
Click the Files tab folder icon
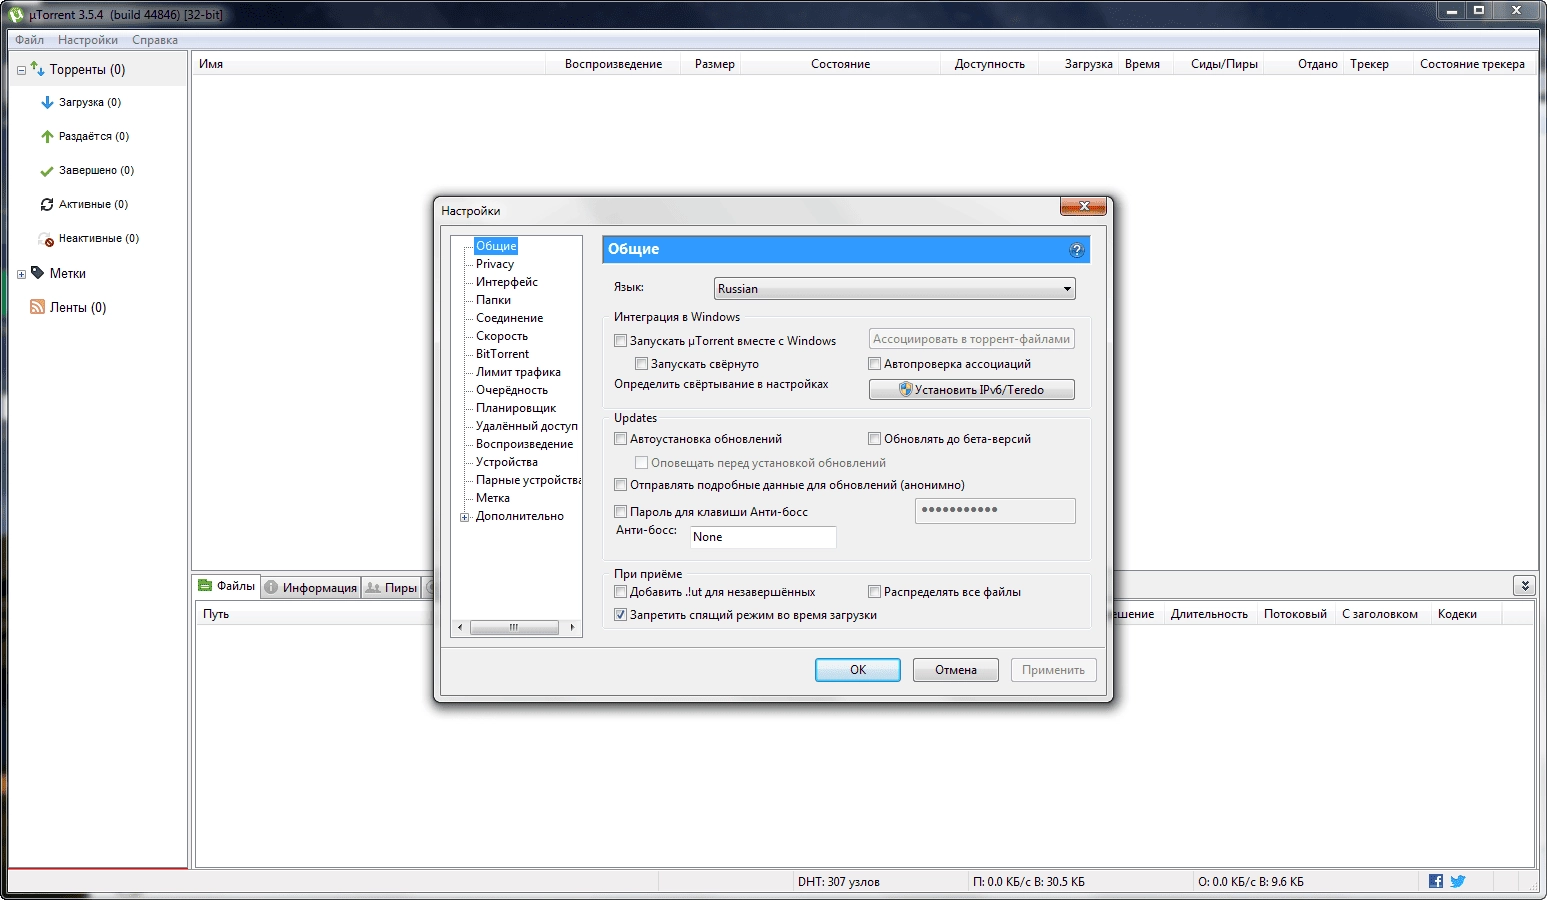(205, 586)
